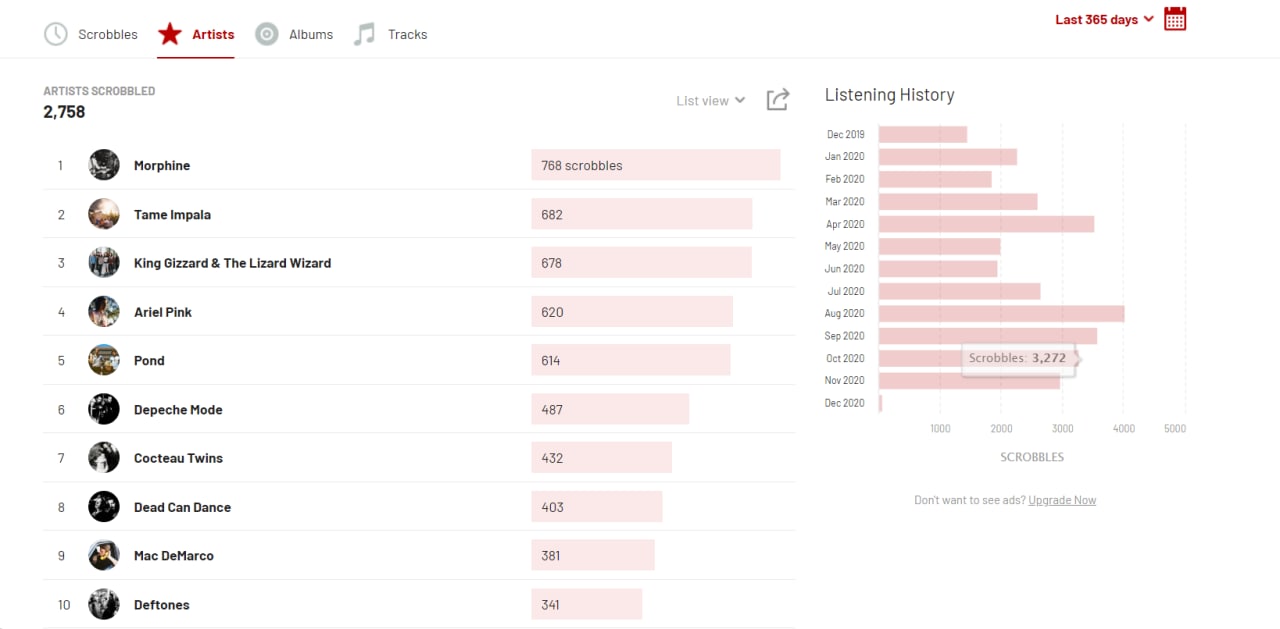
Task: Click King Gizzard & The Lizard Wizard avatar
Action: (x=104, y=263)
